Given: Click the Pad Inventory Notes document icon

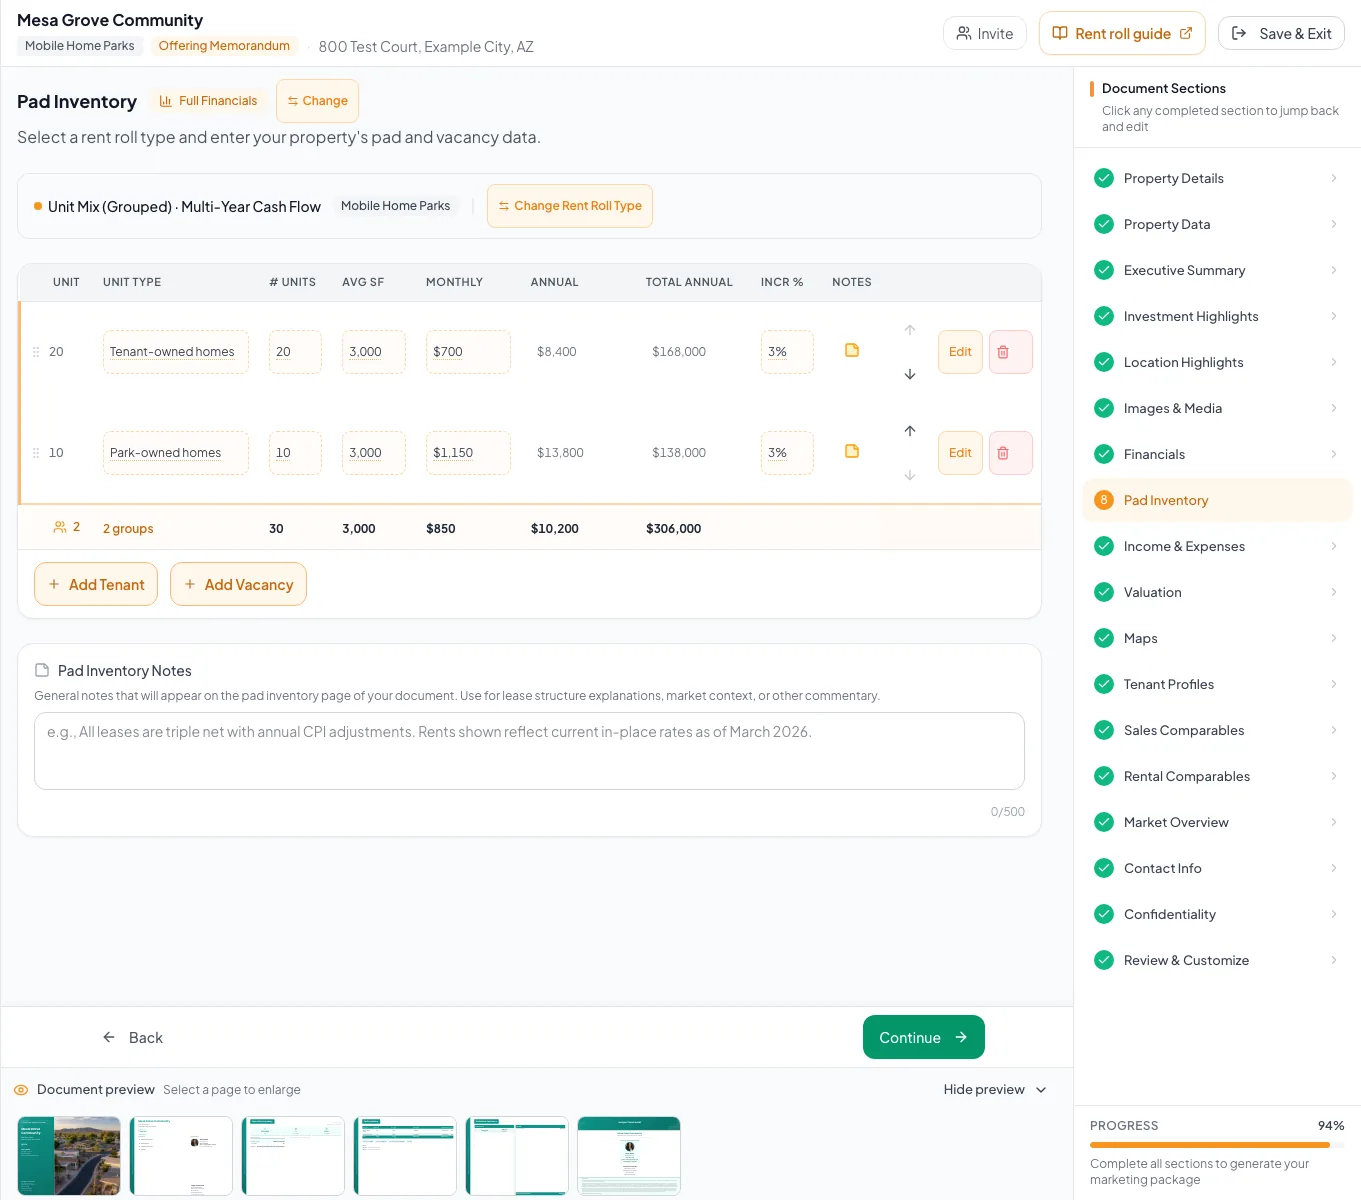Looking at the screenshot, I should (42, 670).
